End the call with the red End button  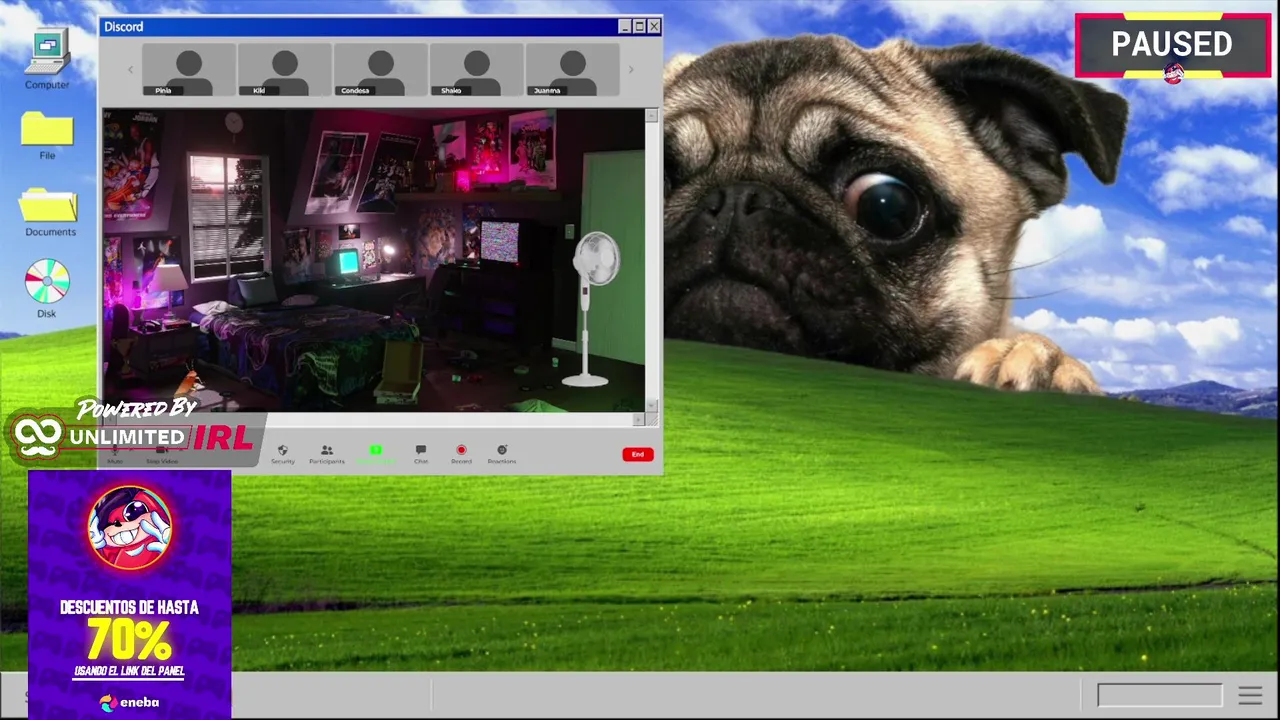coord(637,454)
